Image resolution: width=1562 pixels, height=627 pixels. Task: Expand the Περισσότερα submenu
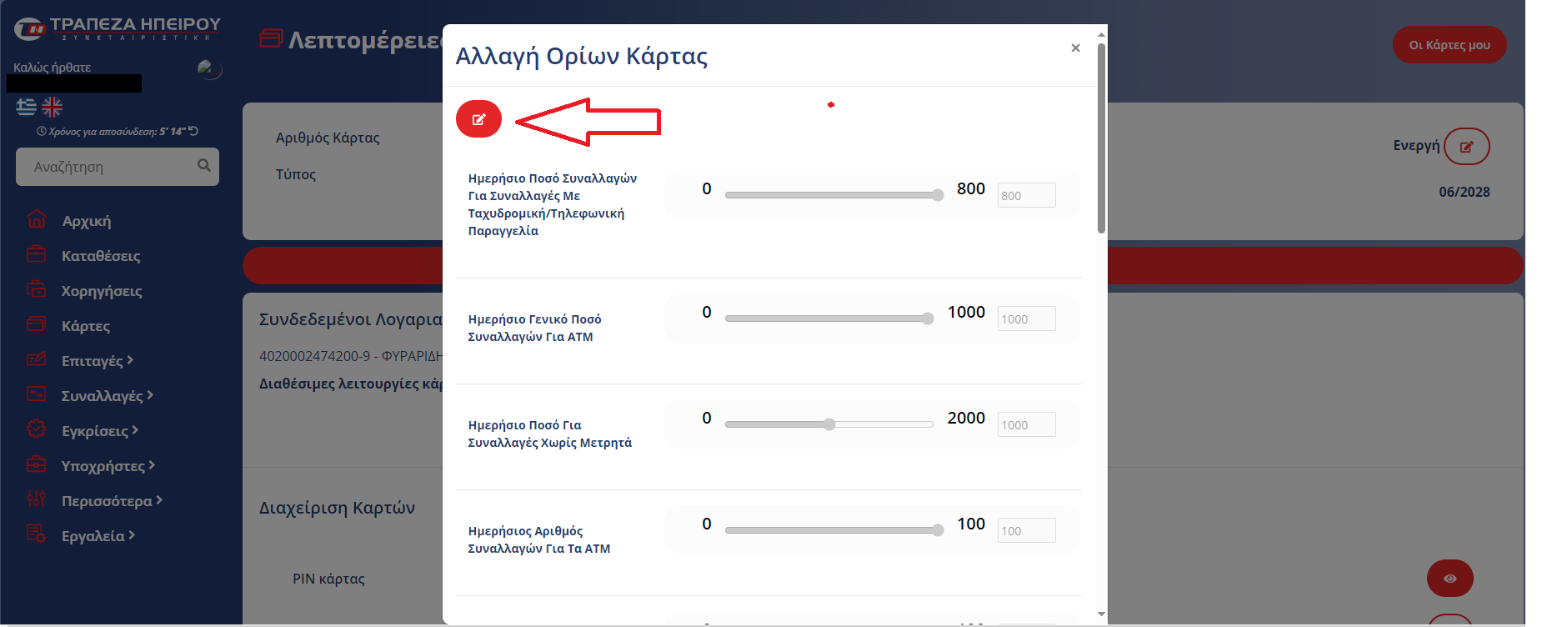pyautogui.click(x=112, y=500)
